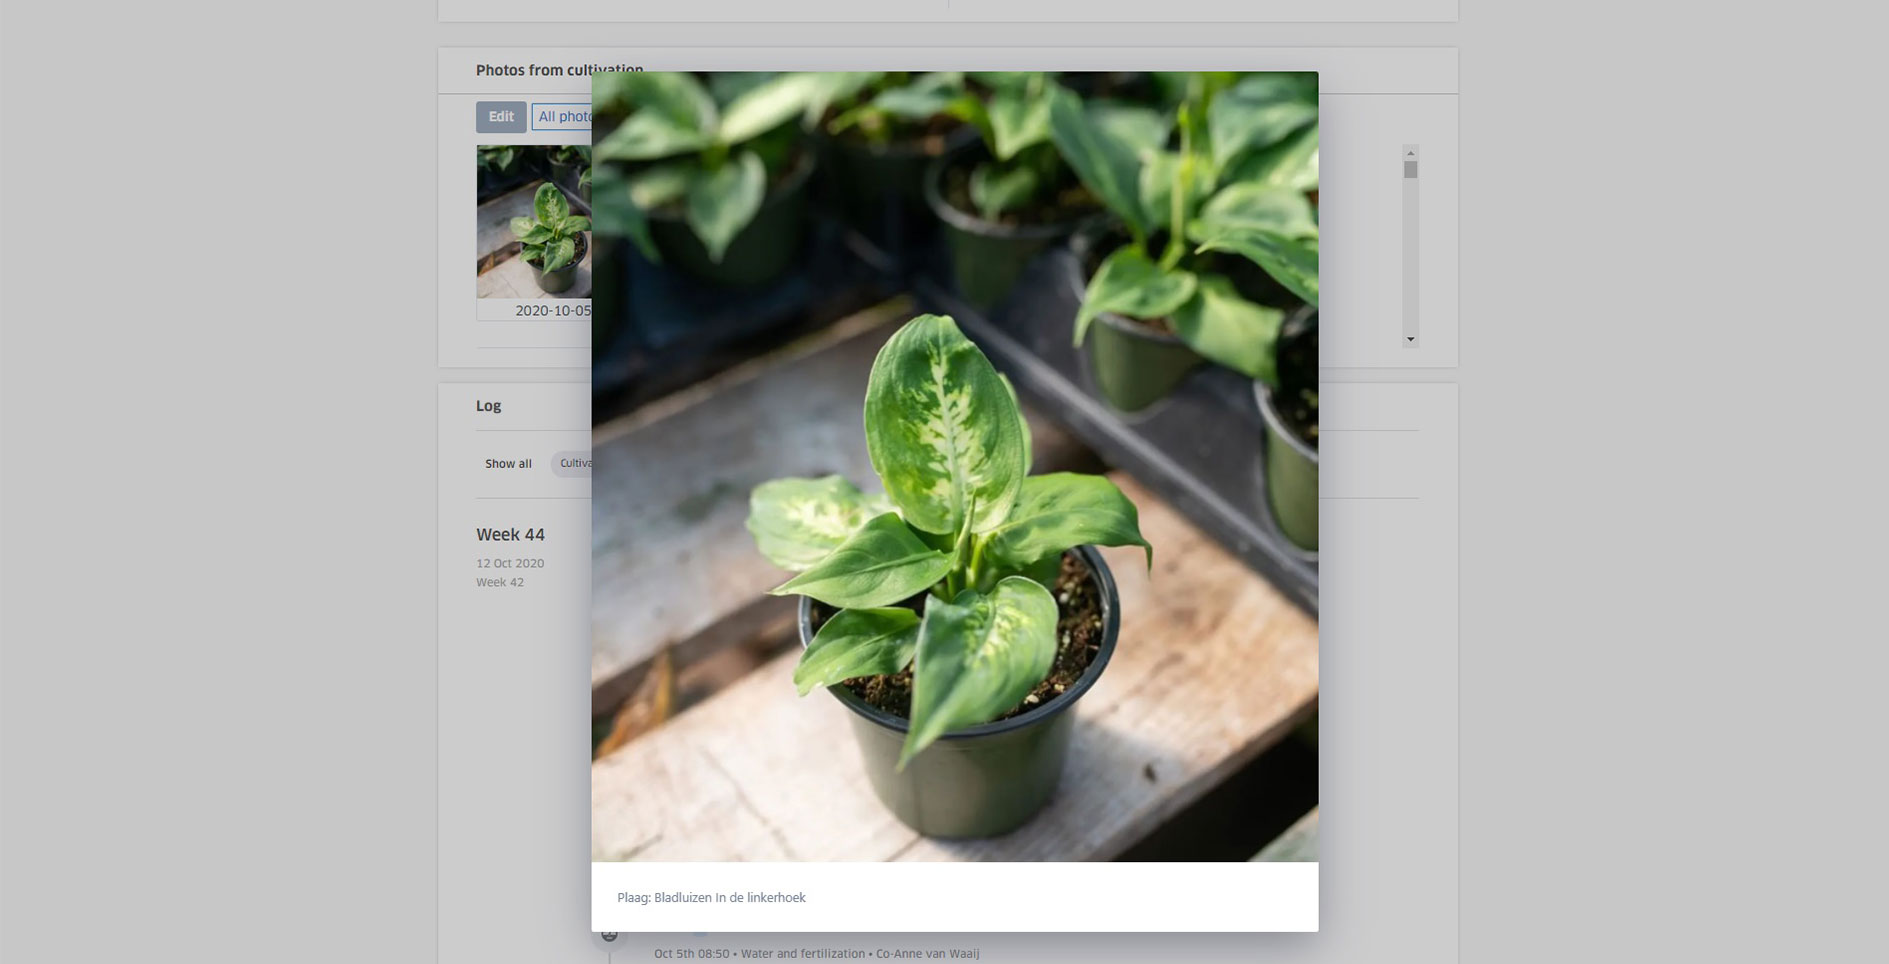Click the enlarged plant photo in the lightbox
This screenshot has width=1889, height=964.
(x=954, y=466)
